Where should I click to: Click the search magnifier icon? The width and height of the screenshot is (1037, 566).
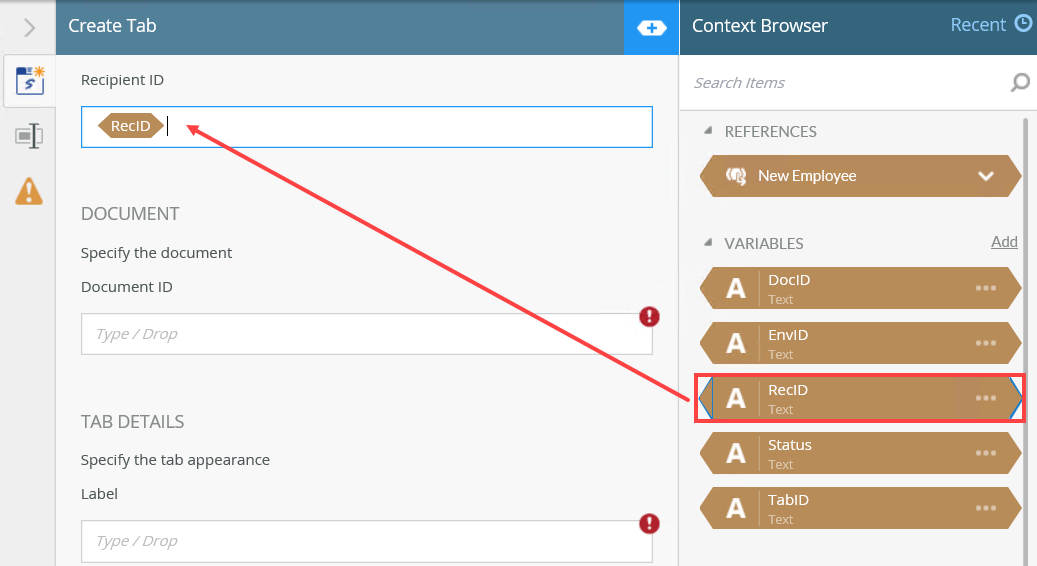tap(1020, 83)
